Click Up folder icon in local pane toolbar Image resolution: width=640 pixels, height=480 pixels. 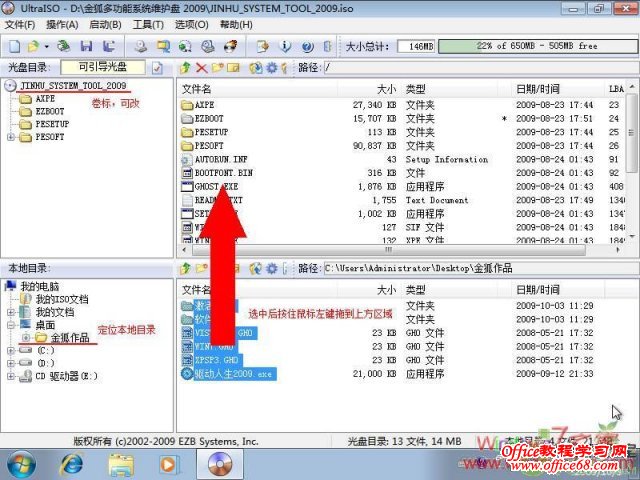[185, 268]
